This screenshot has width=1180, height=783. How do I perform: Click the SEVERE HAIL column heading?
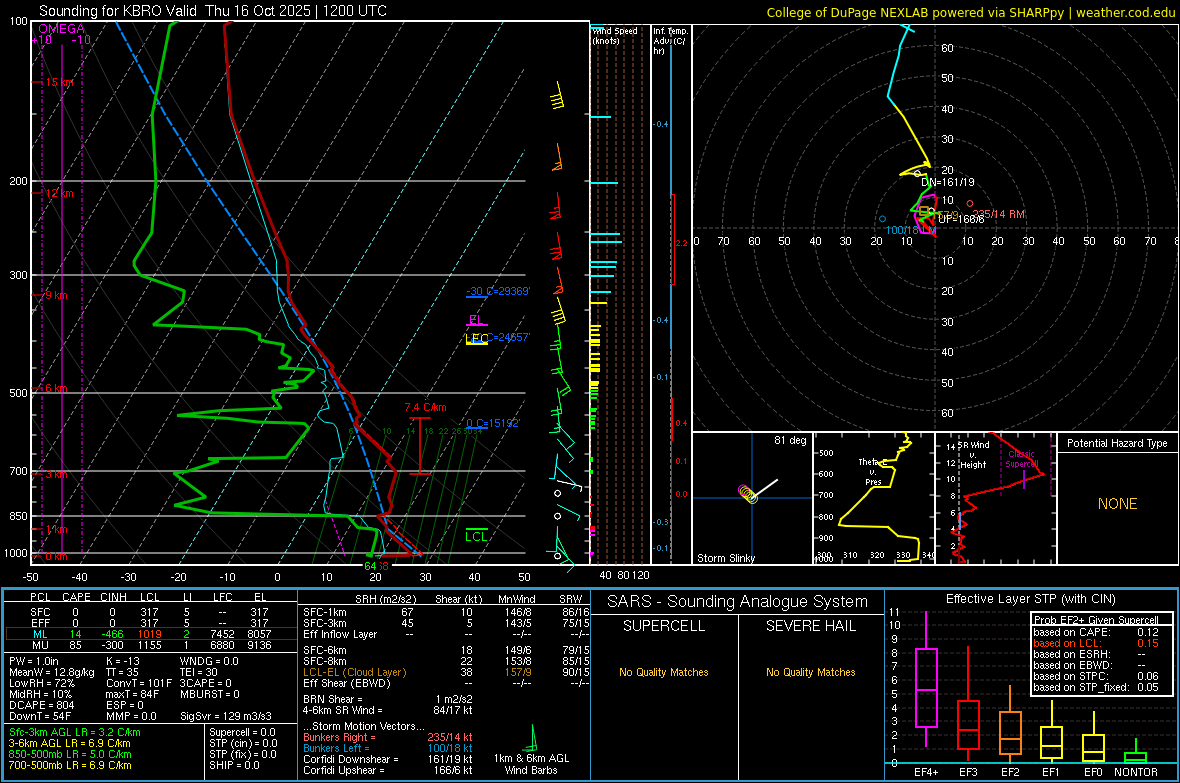(x=810, y=626)
